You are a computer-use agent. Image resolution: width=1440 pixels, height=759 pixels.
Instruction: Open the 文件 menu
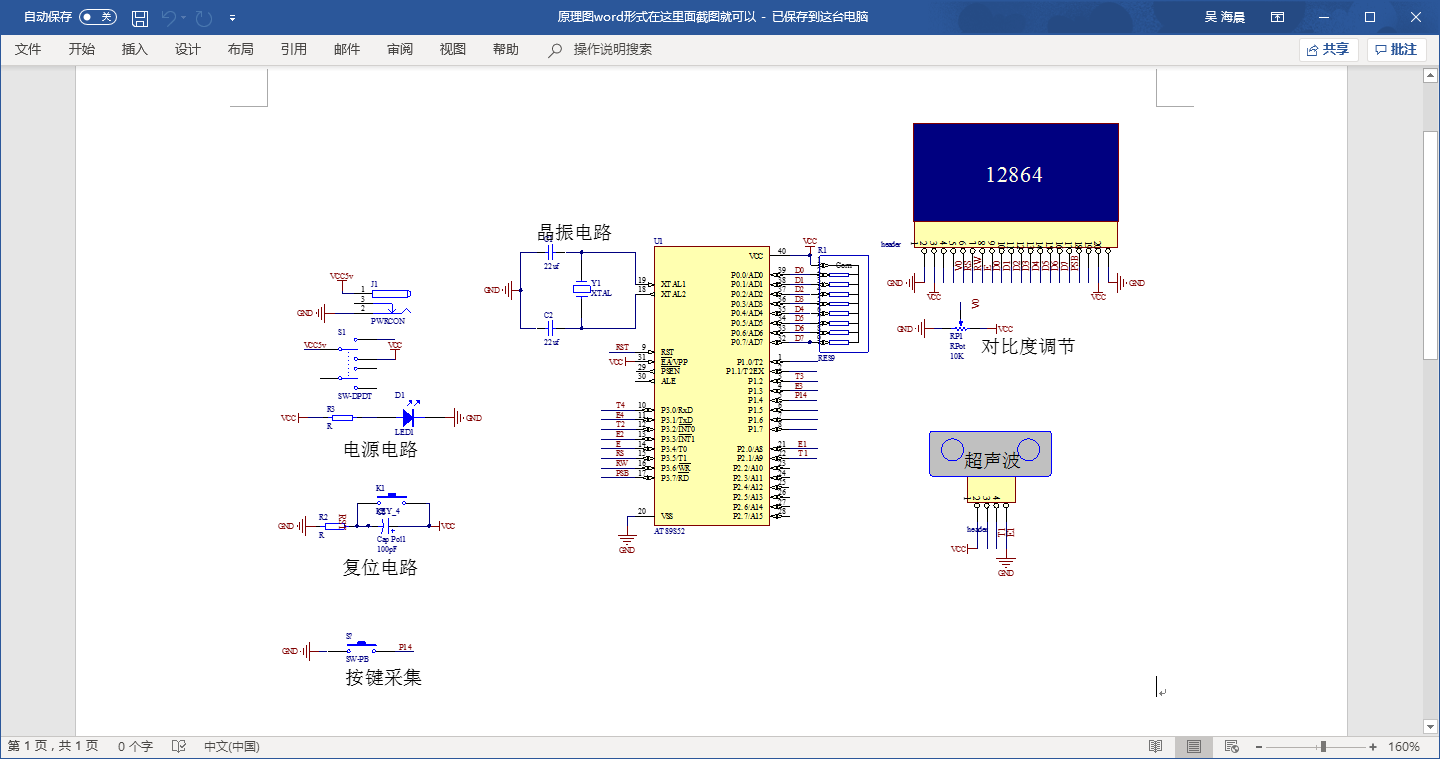coord(28,49)
